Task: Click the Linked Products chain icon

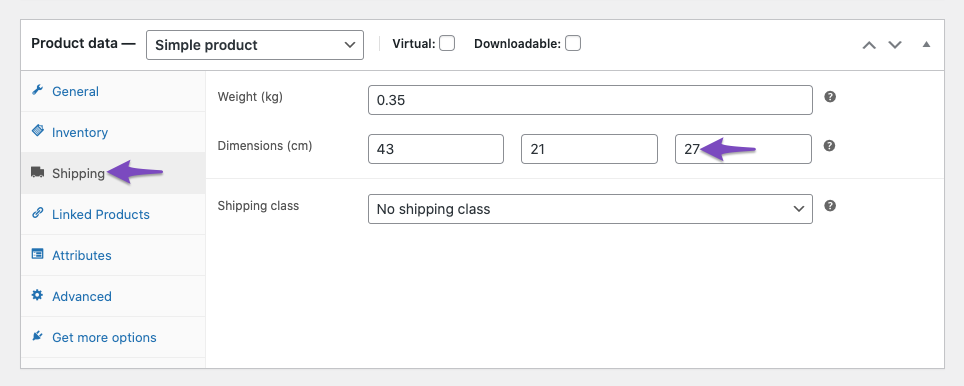Action: click(x=38, y=213)
